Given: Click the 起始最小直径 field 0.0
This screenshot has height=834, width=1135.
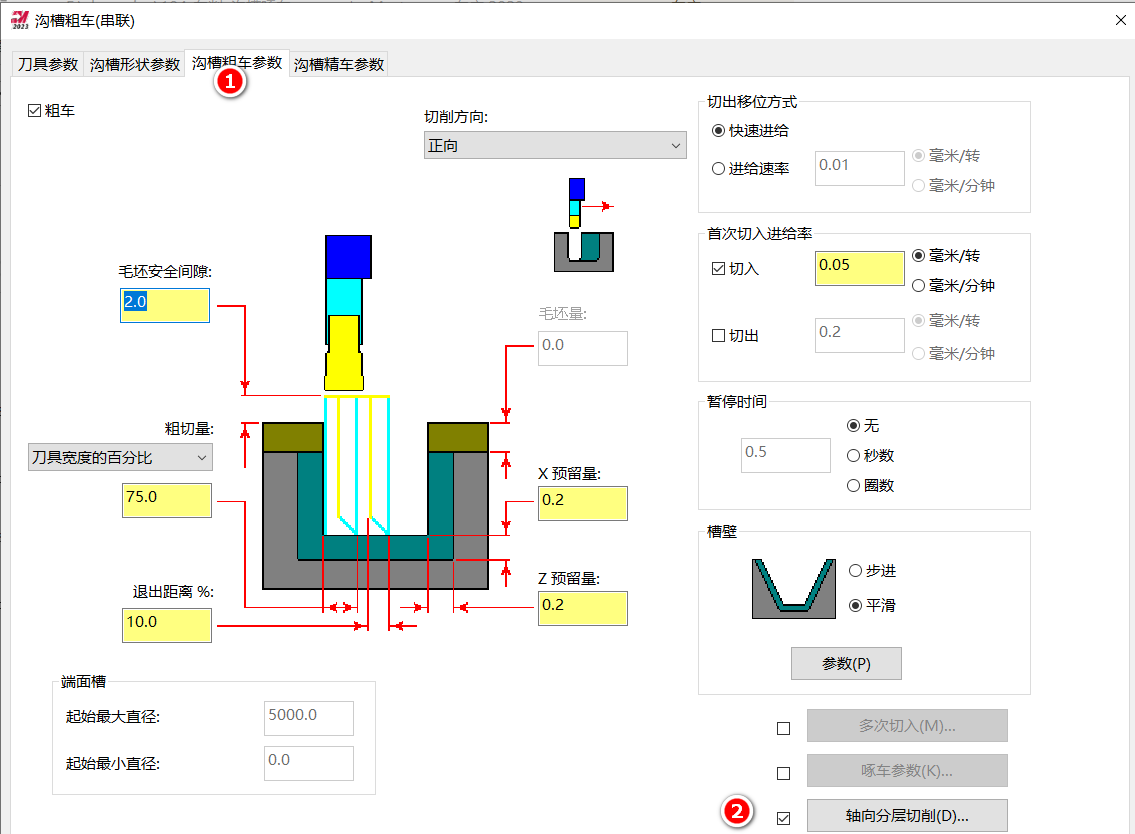Looking at the screenshot, I should tap(309, 763).
